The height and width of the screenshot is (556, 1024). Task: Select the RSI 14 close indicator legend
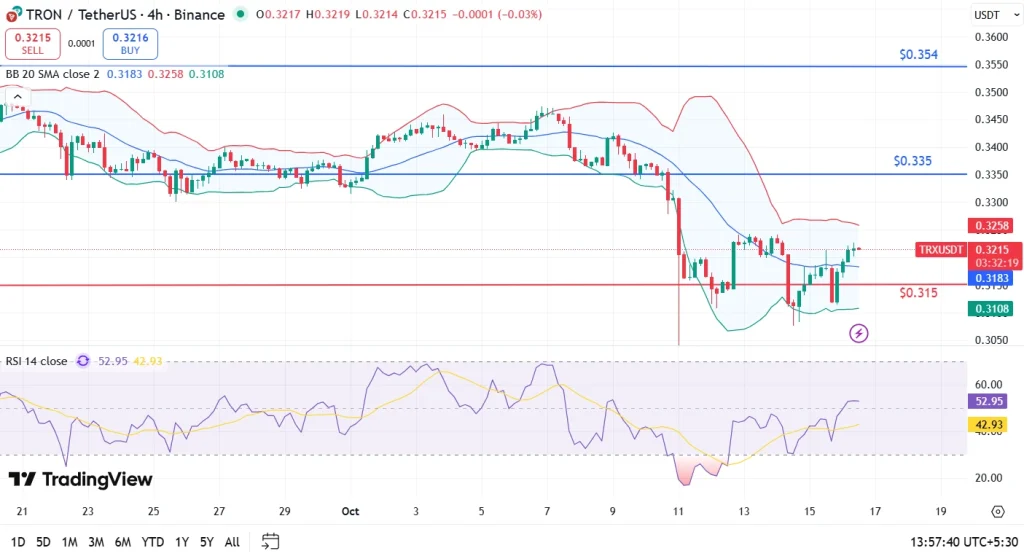(x=36, y=361)
